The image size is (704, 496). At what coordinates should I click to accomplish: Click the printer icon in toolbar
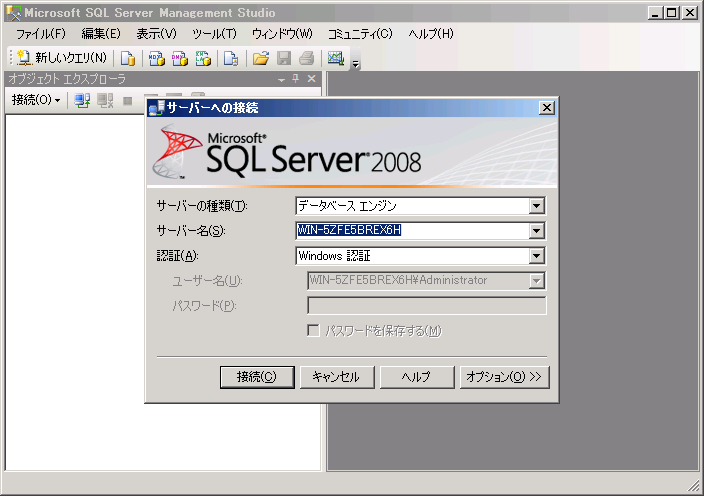(307, 58)
